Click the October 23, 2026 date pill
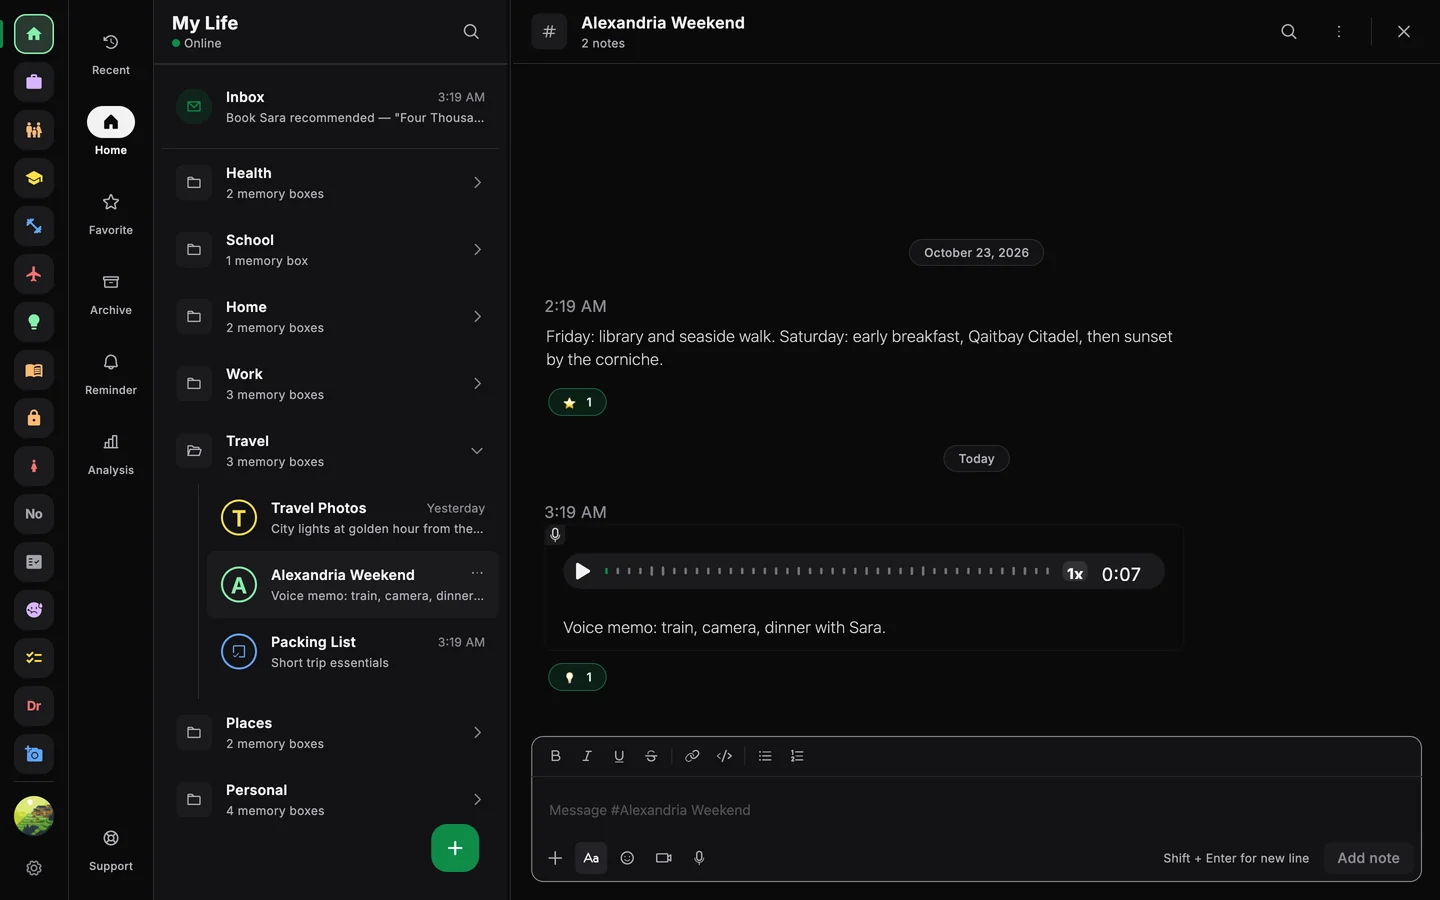This screenshot has width=1440, height=900. click(976, 253)
